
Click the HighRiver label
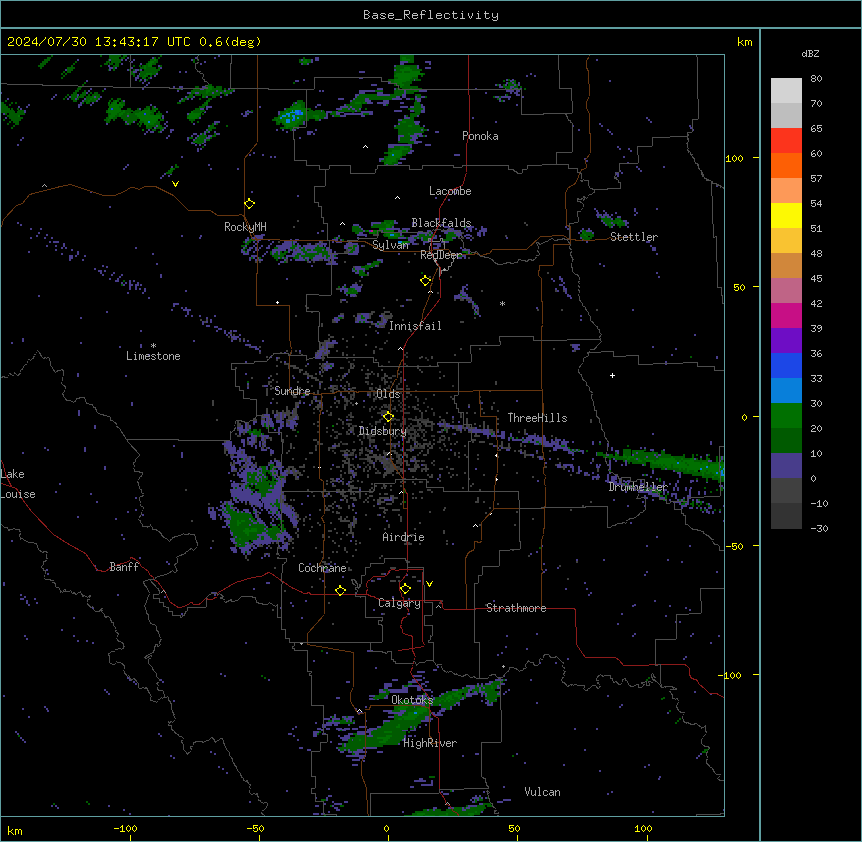click(430, 743)
